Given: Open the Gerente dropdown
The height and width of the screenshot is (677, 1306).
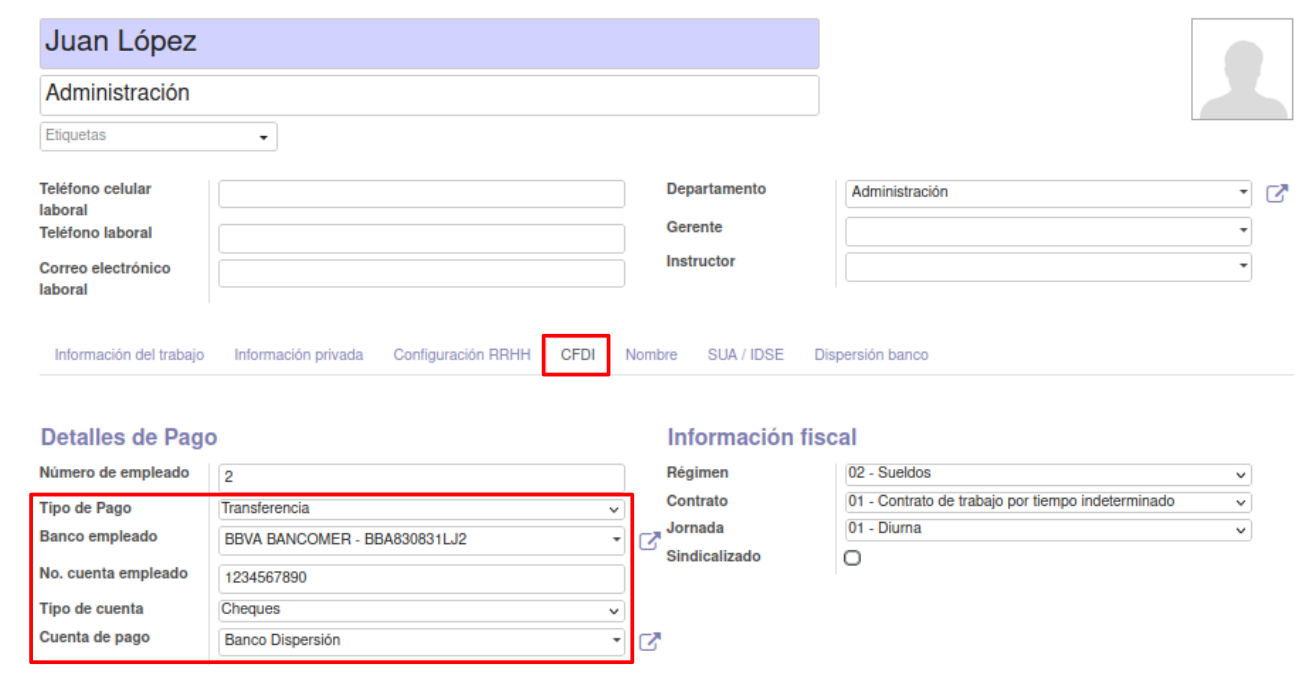Looking at the screenshot, I should coord(1047,232).
